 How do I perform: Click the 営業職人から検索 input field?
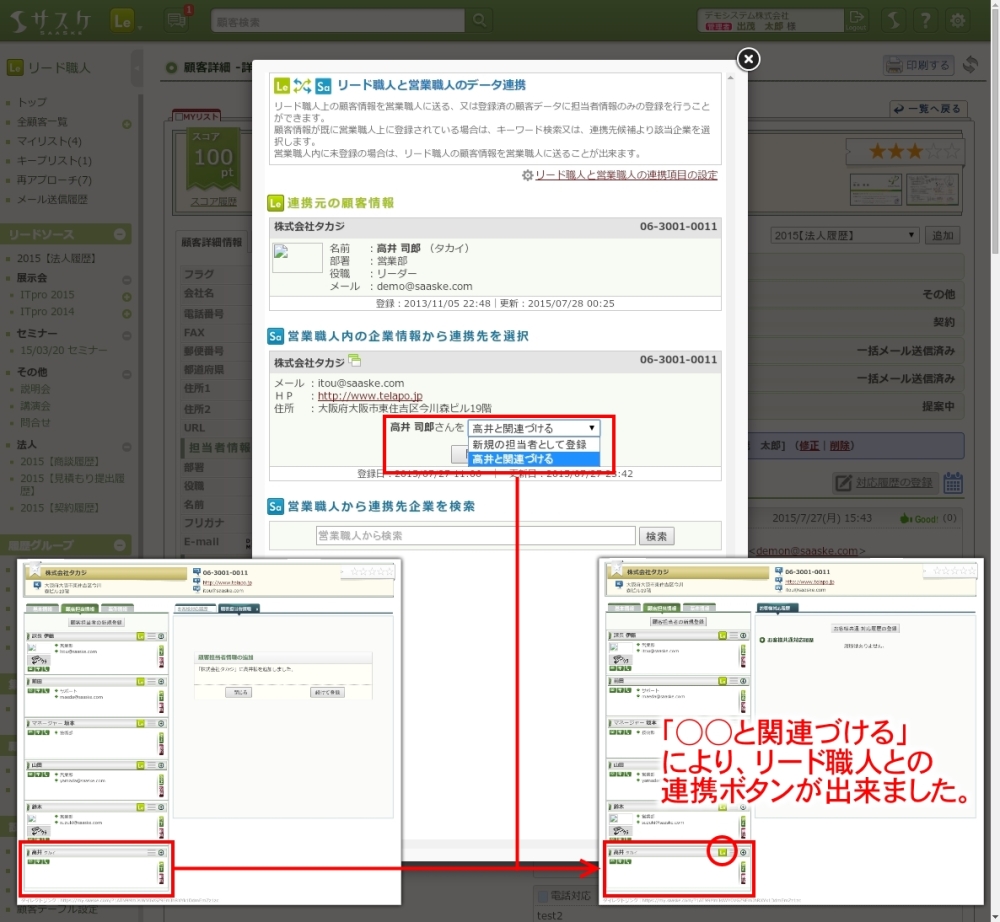(475, 536)
